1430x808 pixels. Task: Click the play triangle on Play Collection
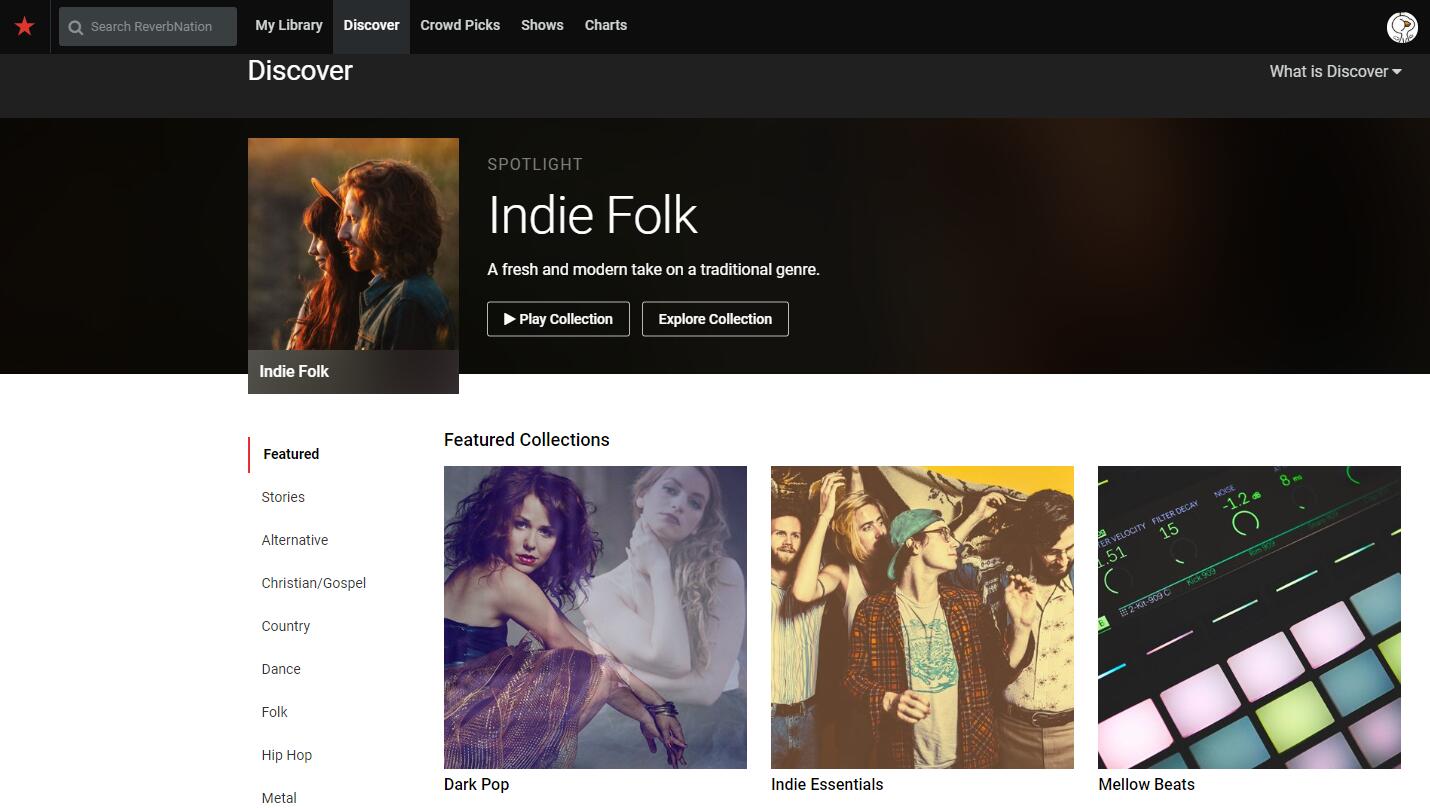coord(512,318)
